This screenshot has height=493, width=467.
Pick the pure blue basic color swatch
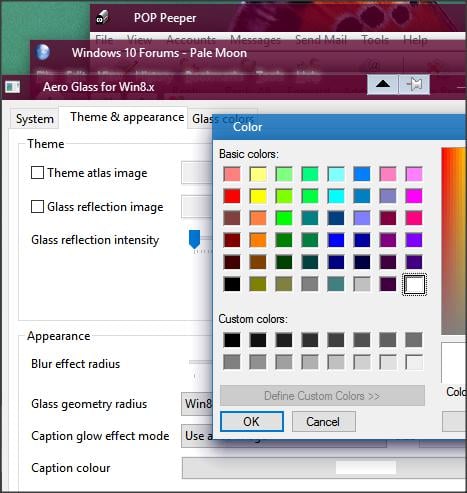[336, 240]
